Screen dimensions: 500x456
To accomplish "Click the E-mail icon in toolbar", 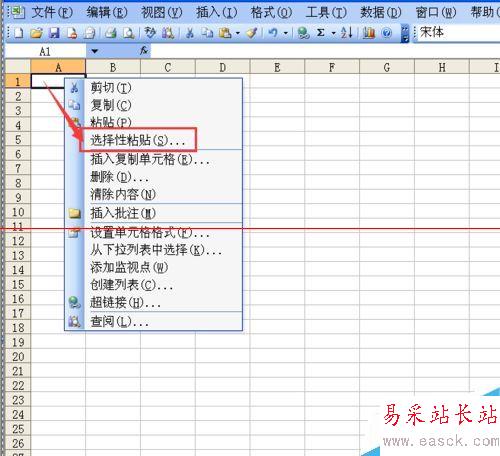I will pyautogui.click(x=90, y=33).
